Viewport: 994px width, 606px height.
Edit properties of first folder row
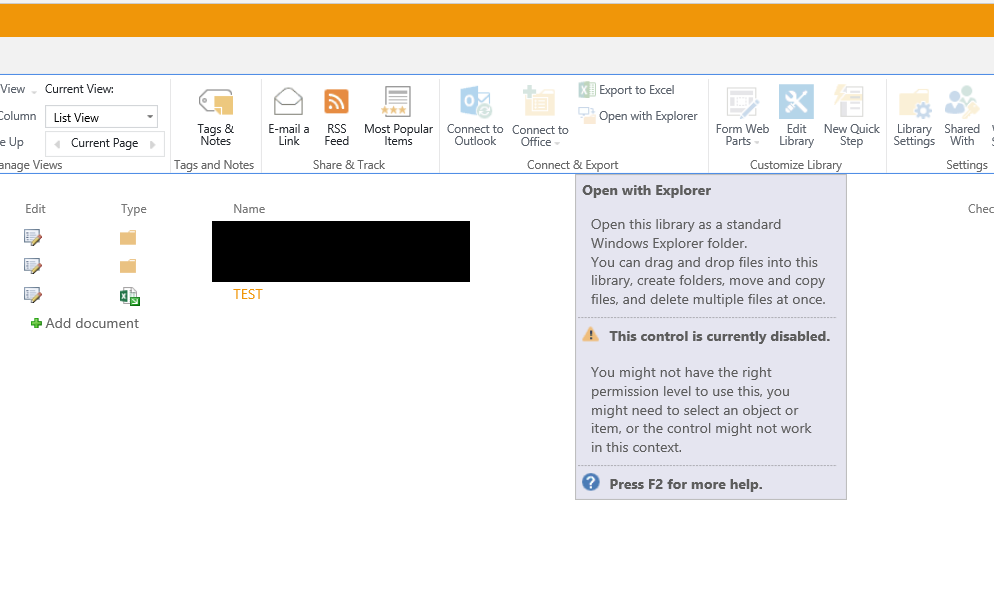click(32, 237)
